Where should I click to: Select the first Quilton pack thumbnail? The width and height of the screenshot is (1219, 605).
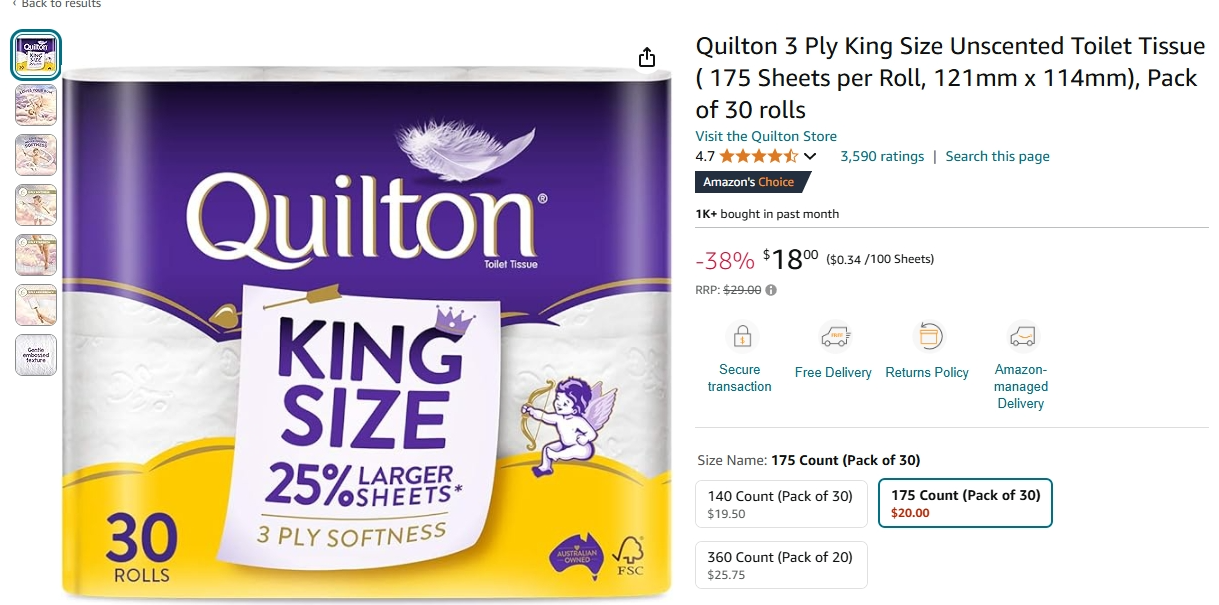coord(36,55)
